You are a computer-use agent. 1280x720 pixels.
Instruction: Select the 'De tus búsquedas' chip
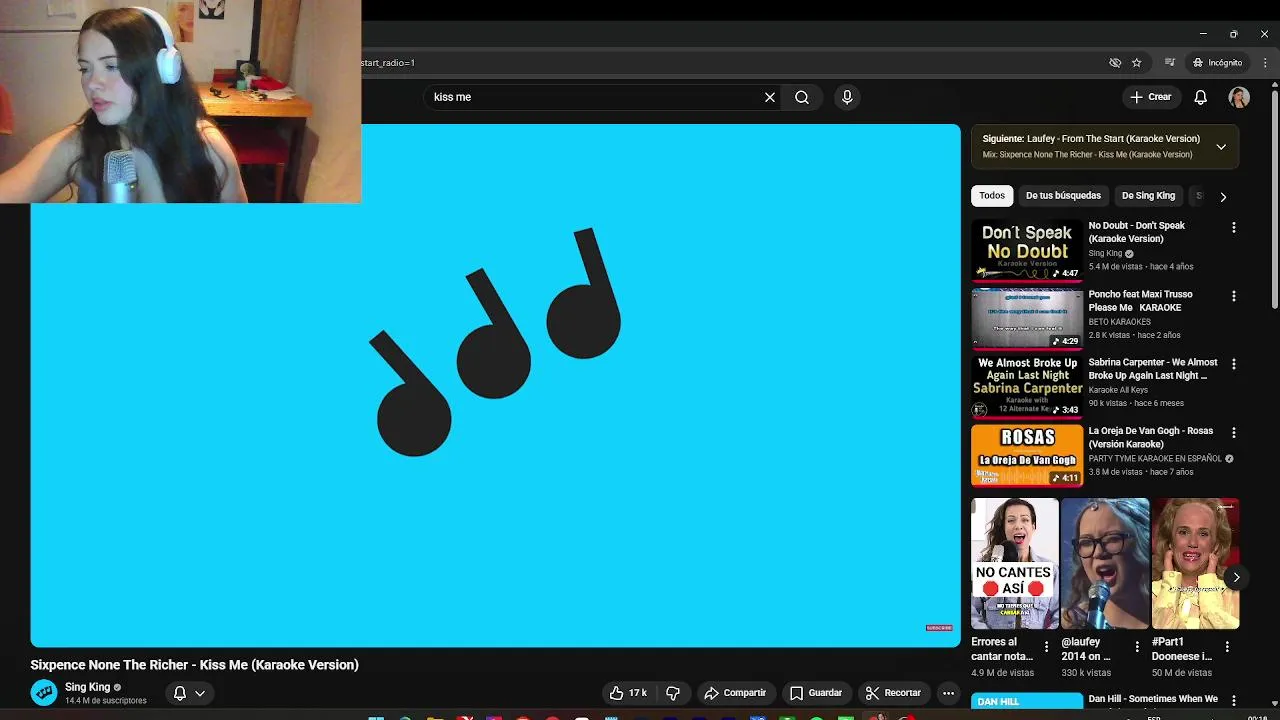(x=1063, y=196)
